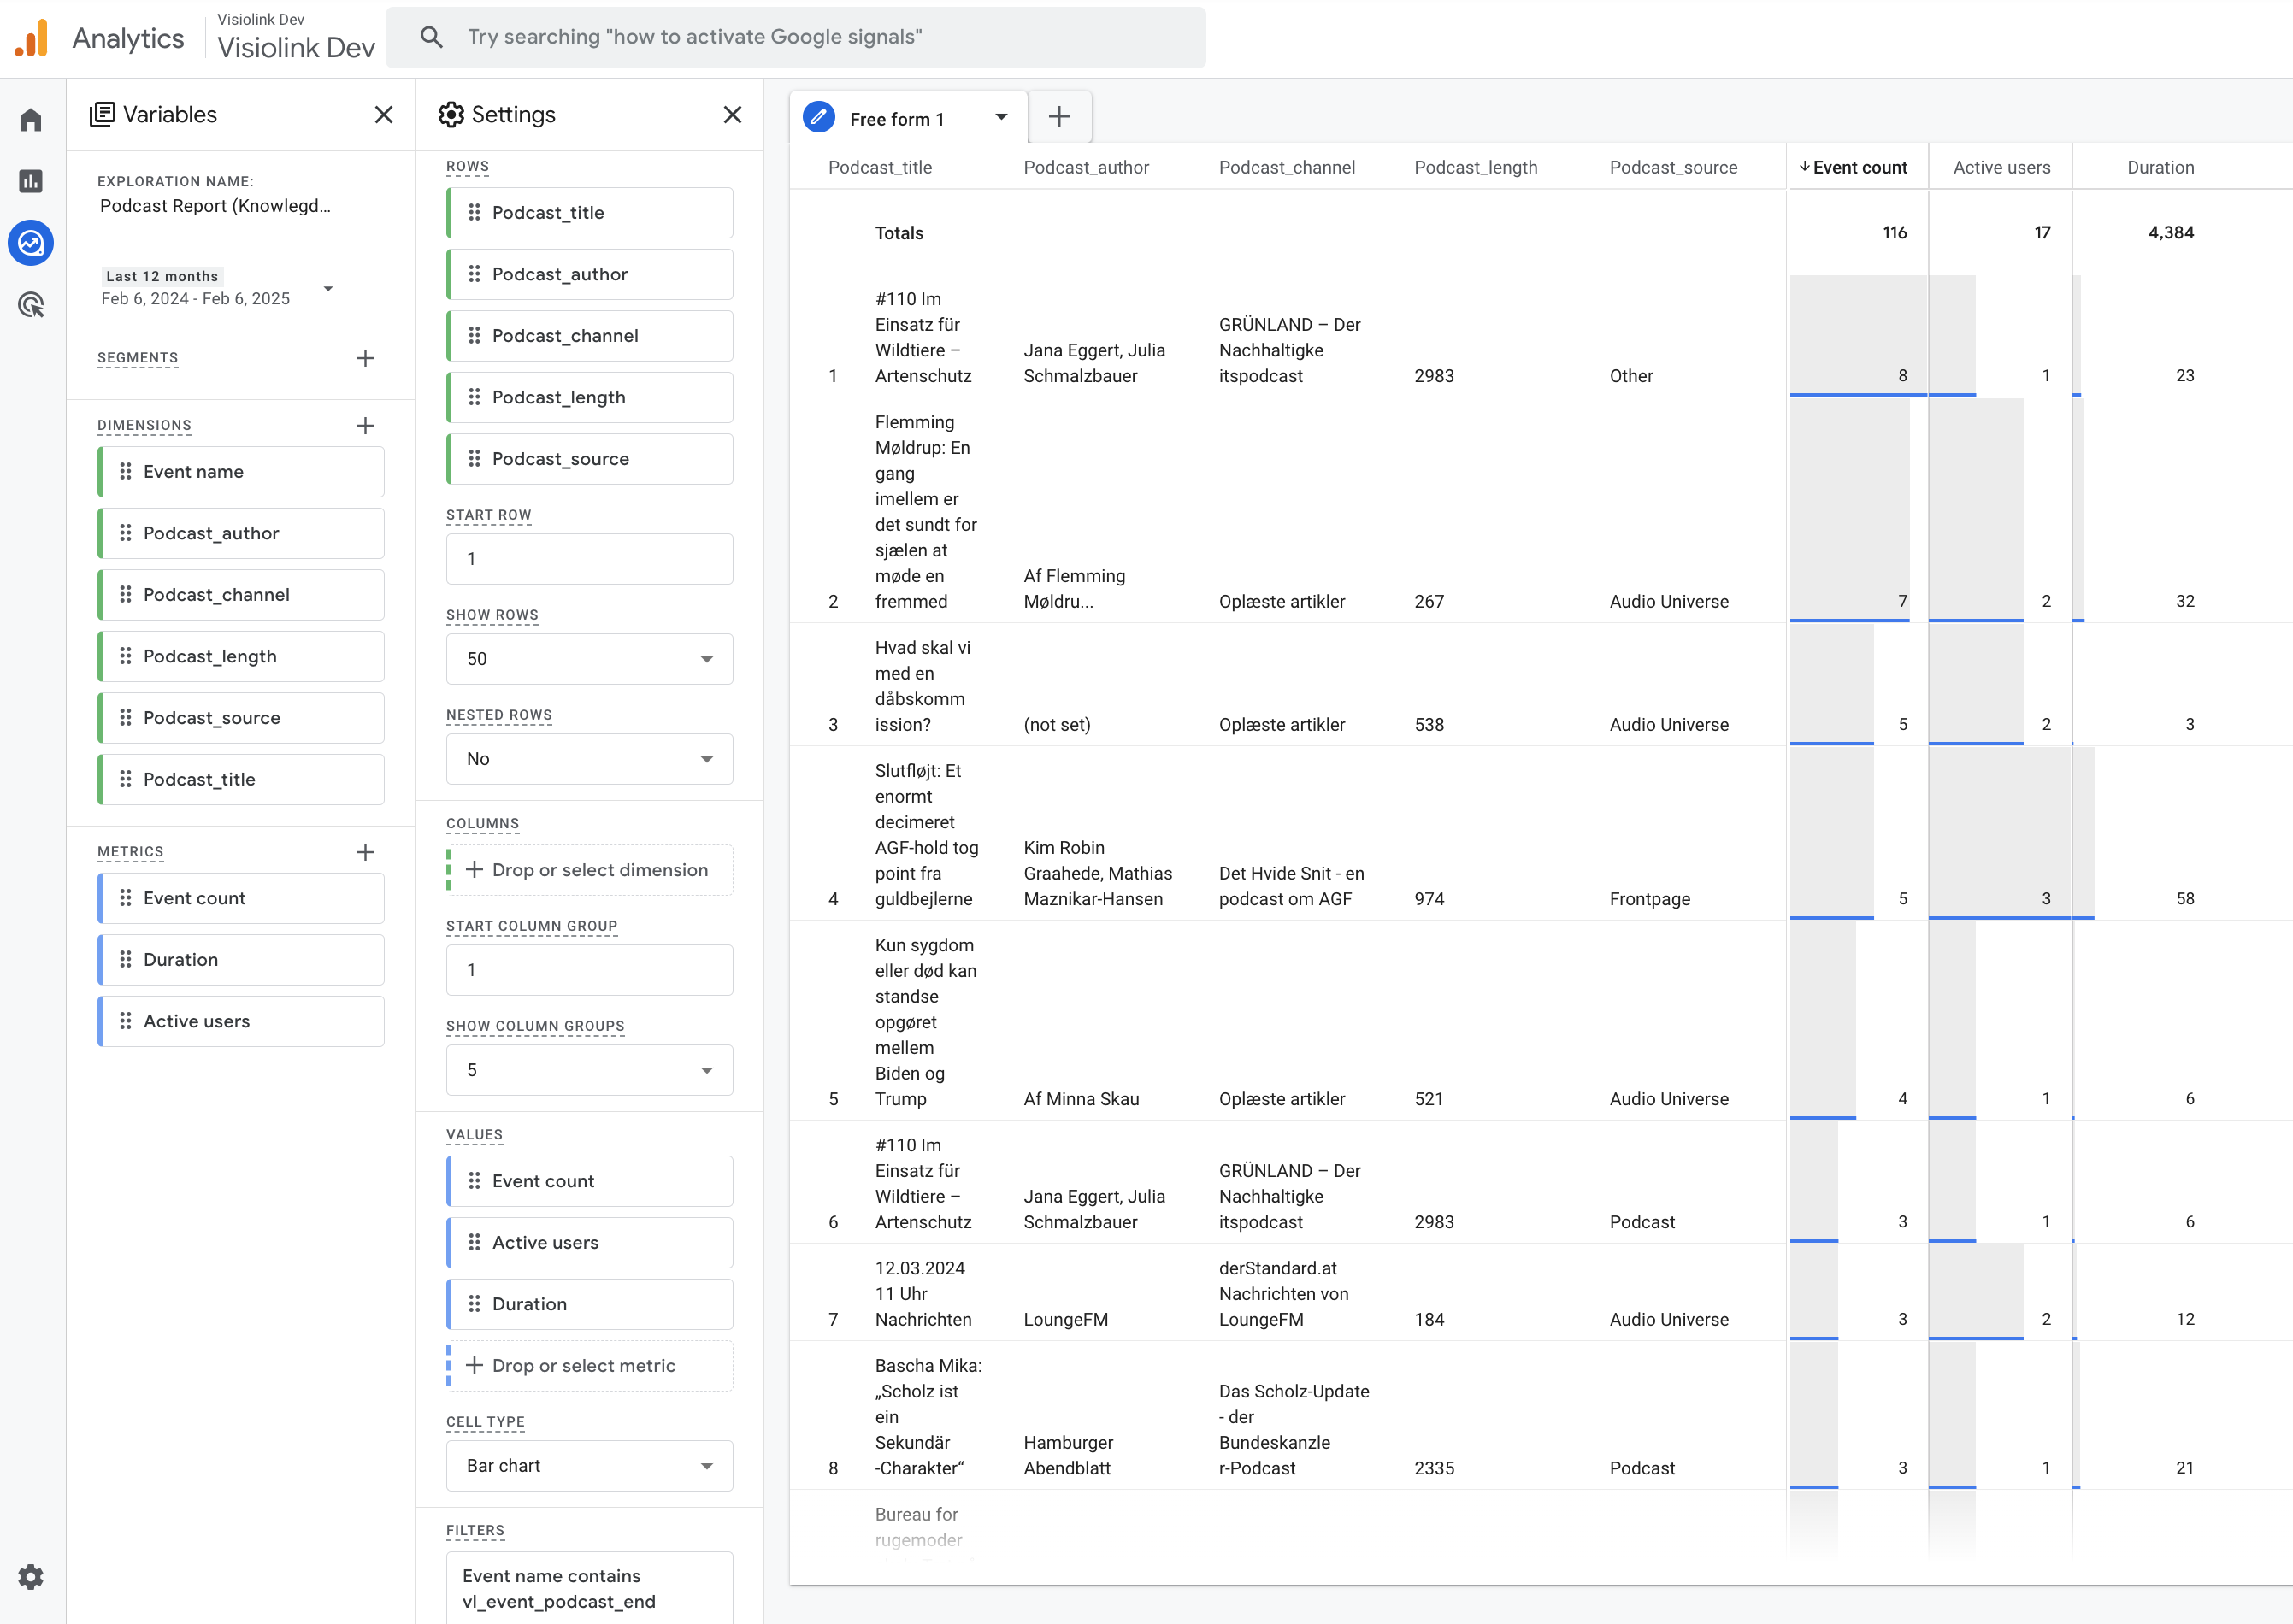Add a new segment with plus icon

[365, 358]
